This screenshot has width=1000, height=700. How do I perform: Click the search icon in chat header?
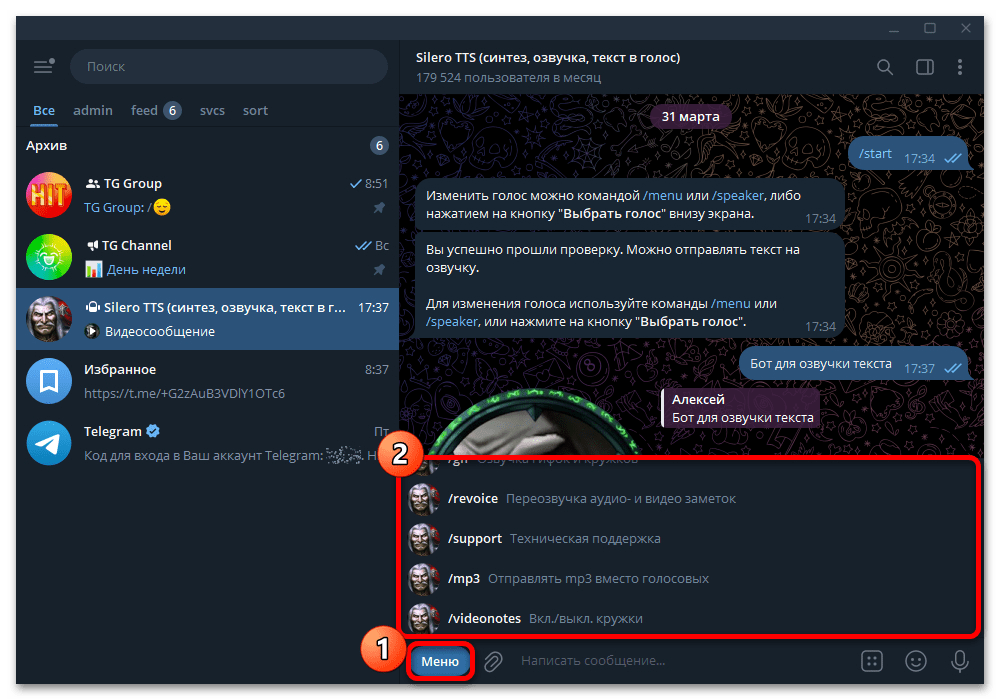coord(885,67)
